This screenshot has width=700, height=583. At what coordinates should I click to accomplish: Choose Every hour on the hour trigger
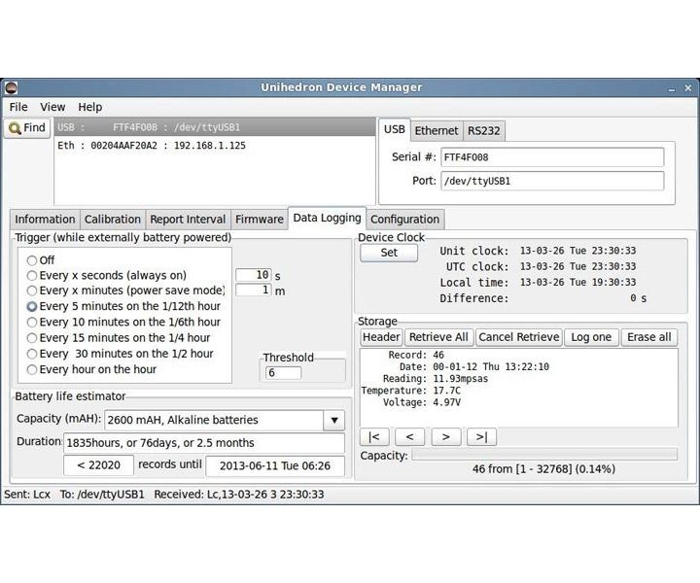coord(33,369)
